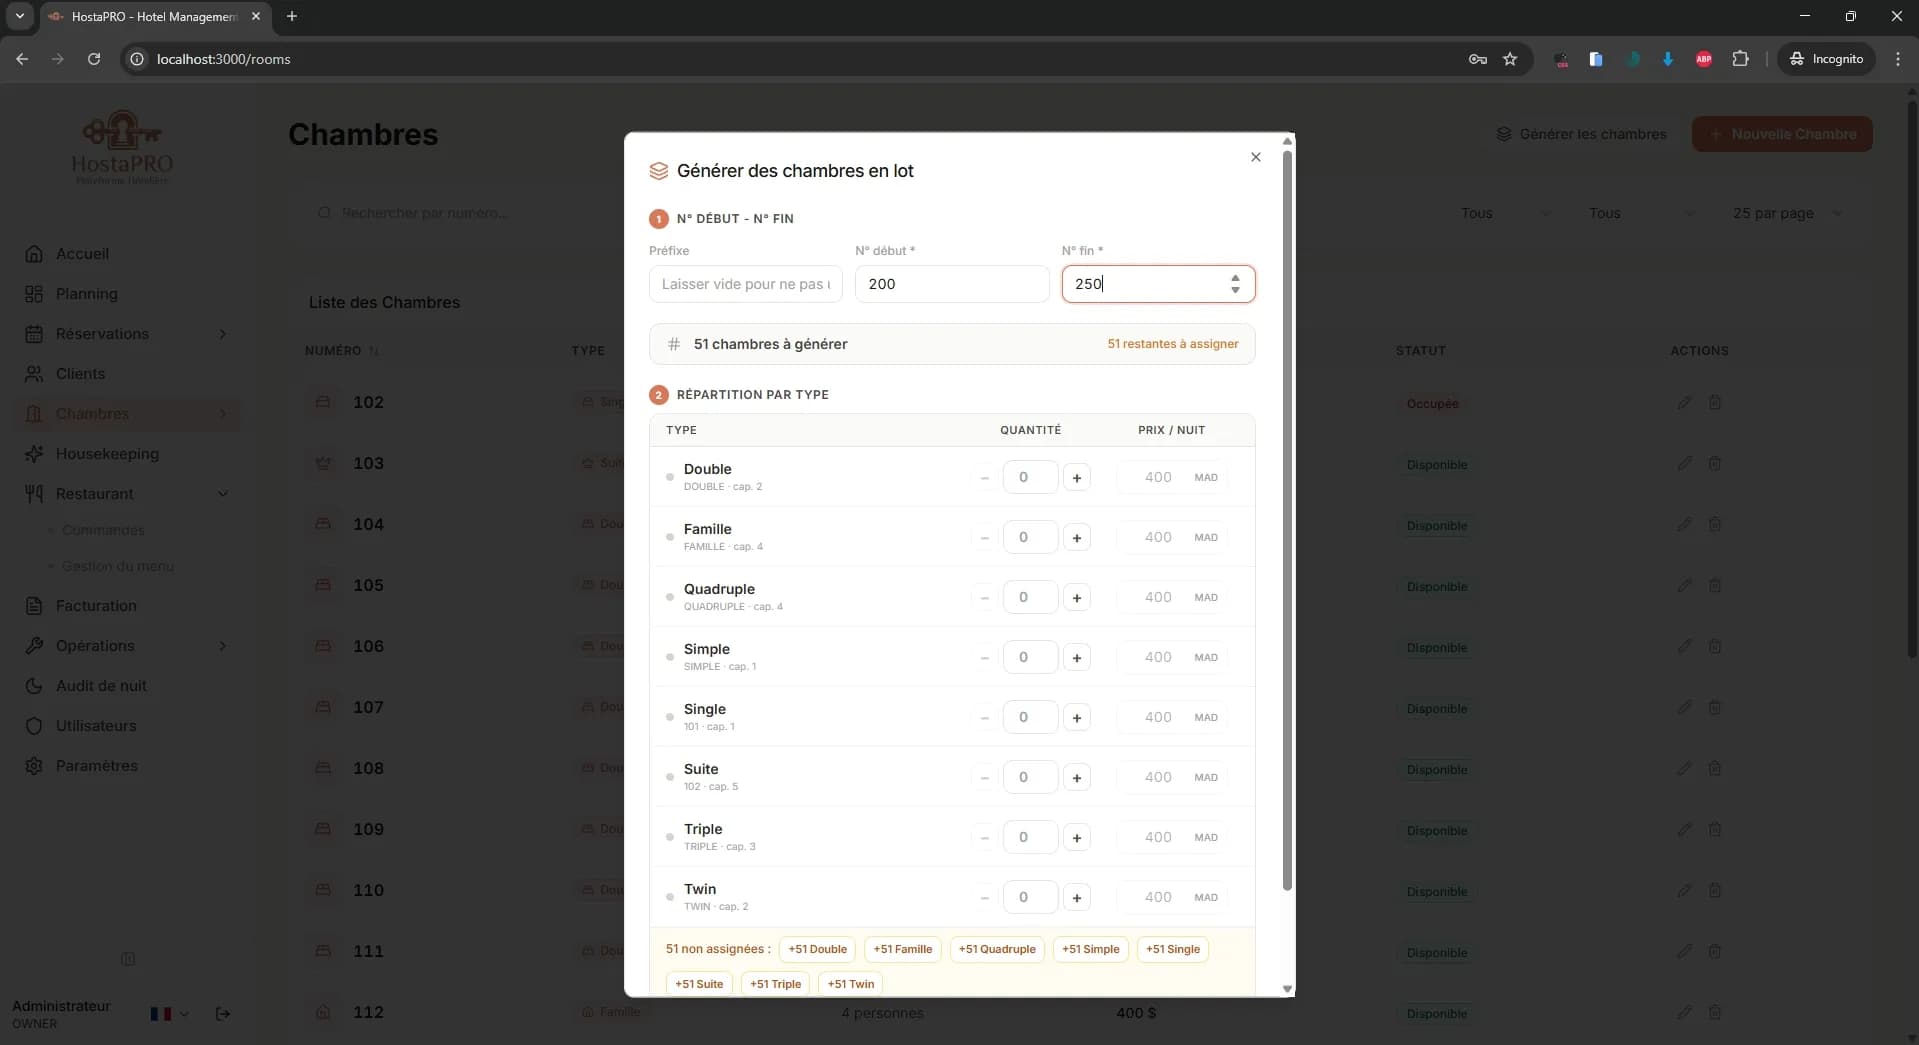1919x1045 pixels.
Task: Click the N° fin spinner arrows
Action: (1235, 284)
